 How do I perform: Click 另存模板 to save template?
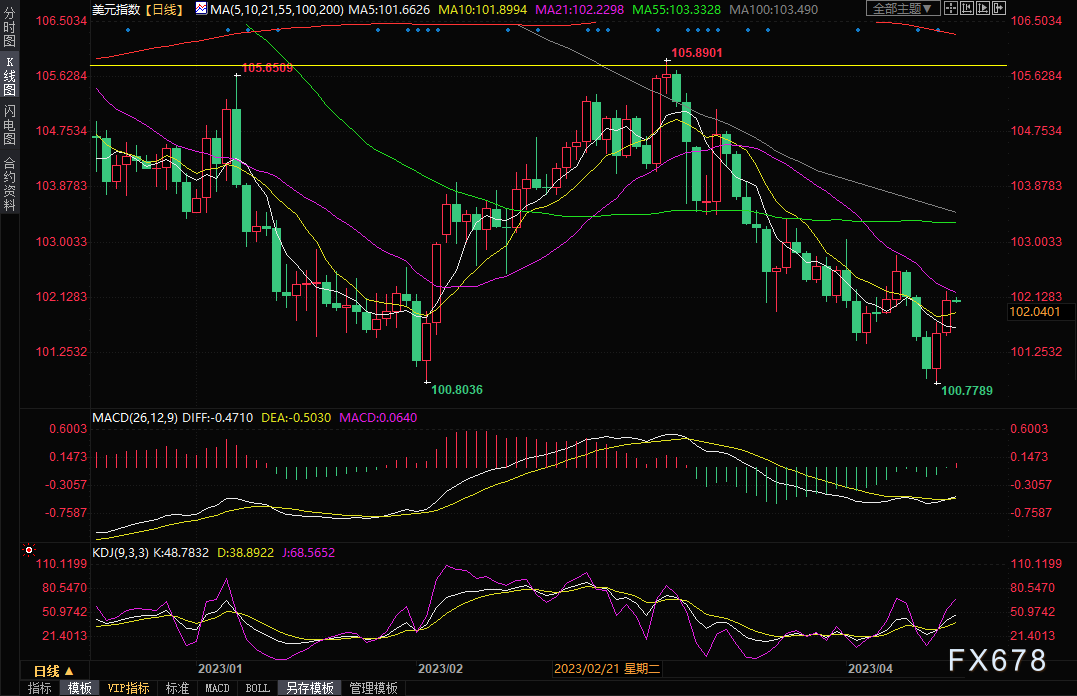point(309,688)
